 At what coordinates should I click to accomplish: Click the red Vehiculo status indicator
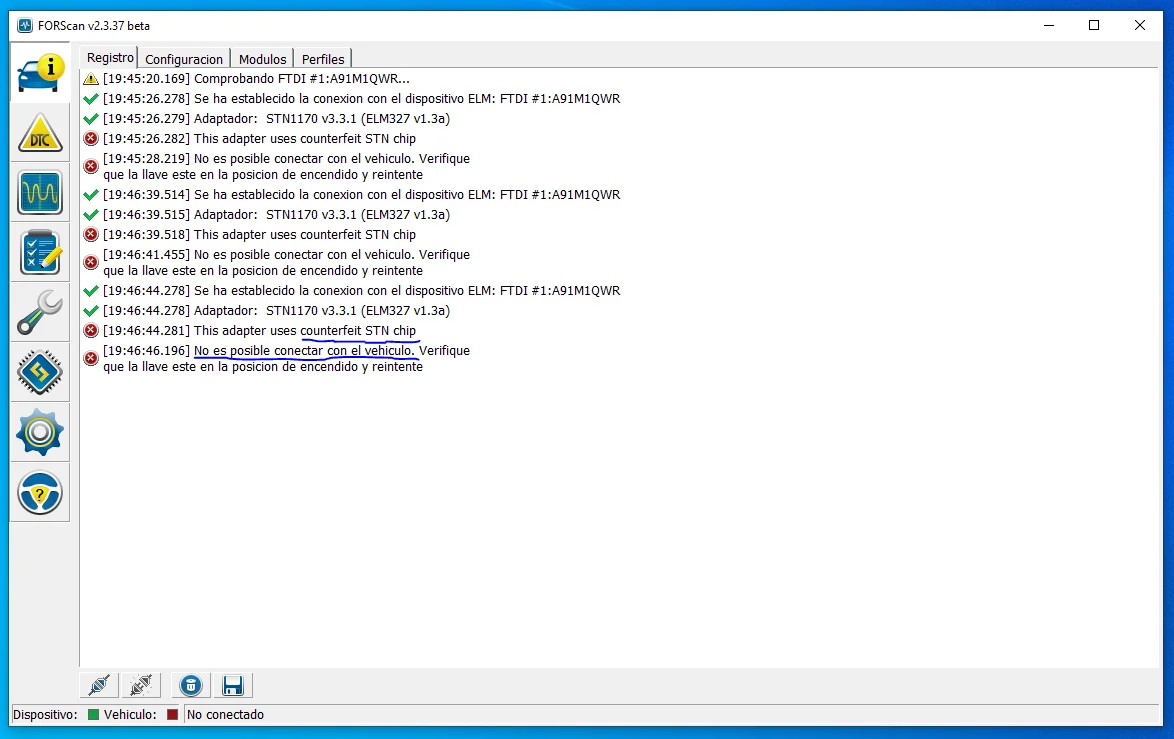[172, 714]
